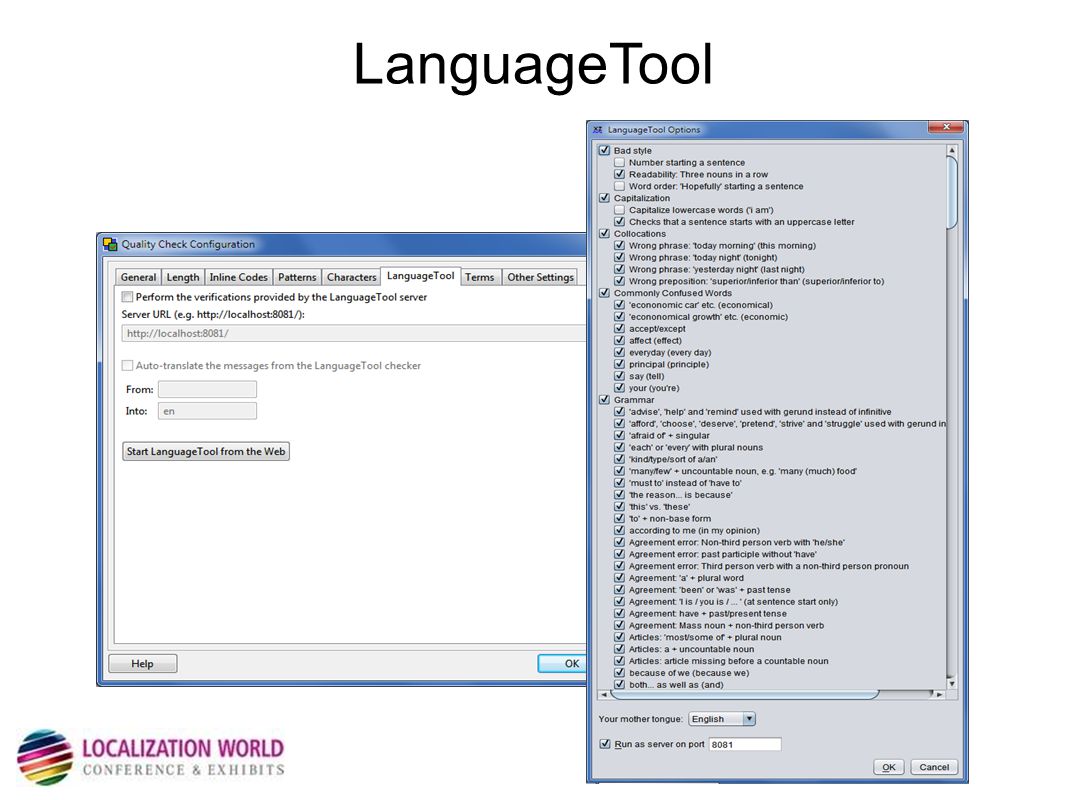The image size is (1066, 800).
Task: Toggle the Capitalization category checkbox
Action: 604,198
